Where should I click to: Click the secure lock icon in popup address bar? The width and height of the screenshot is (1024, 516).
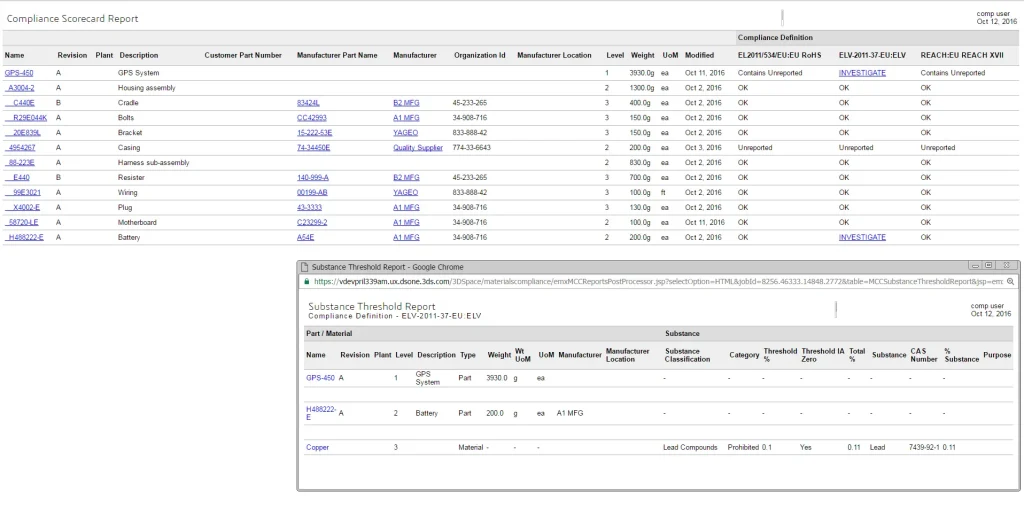coord(306,282)
